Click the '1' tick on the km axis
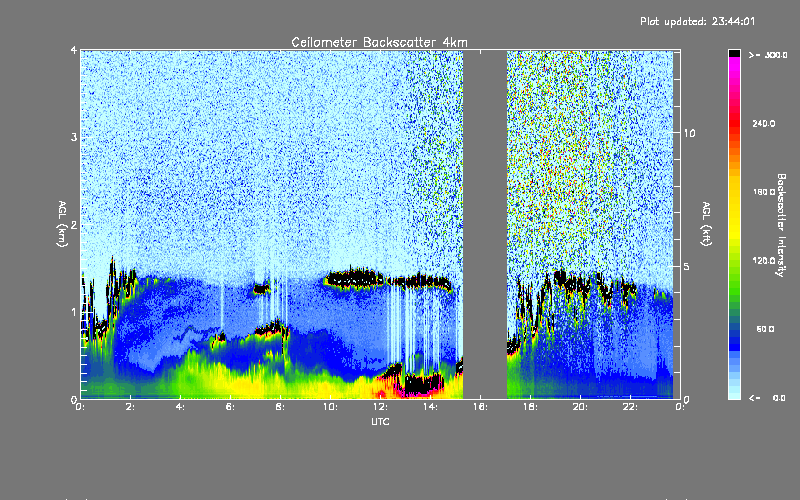This screenshot has height=500, width=800. [74, 312]
